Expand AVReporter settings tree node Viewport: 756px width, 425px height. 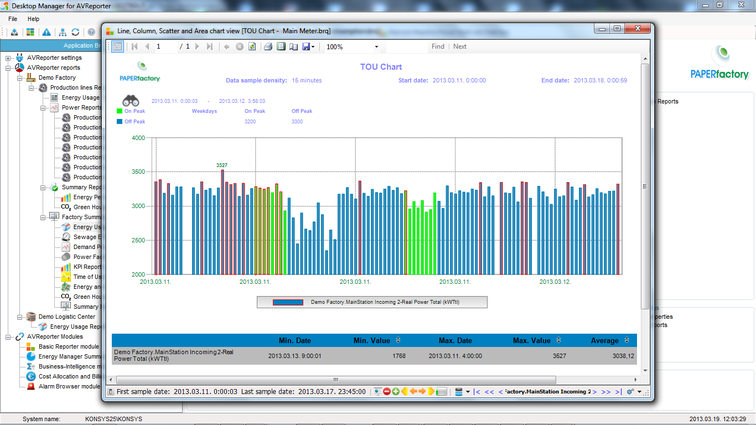[x=8, y=58]
